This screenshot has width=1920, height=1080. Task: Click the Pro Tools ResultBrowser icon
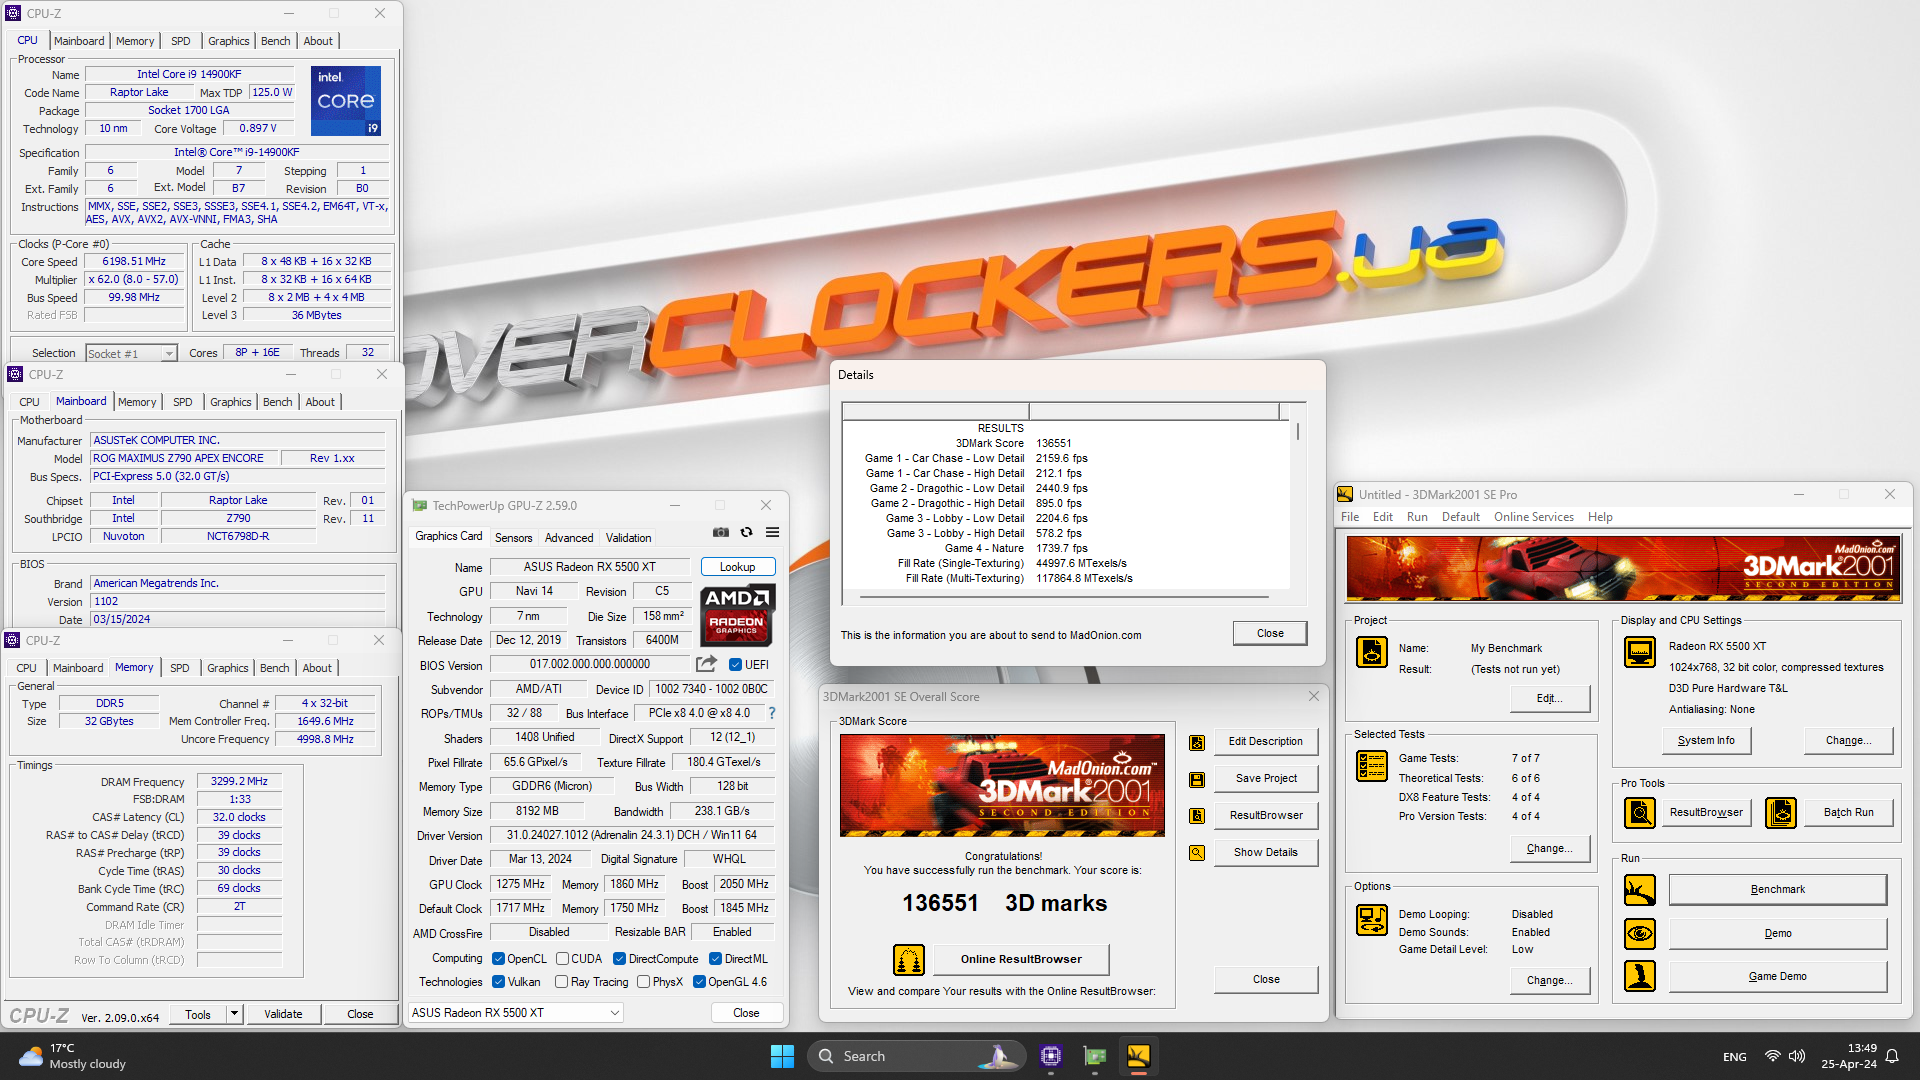(1640, 813)
